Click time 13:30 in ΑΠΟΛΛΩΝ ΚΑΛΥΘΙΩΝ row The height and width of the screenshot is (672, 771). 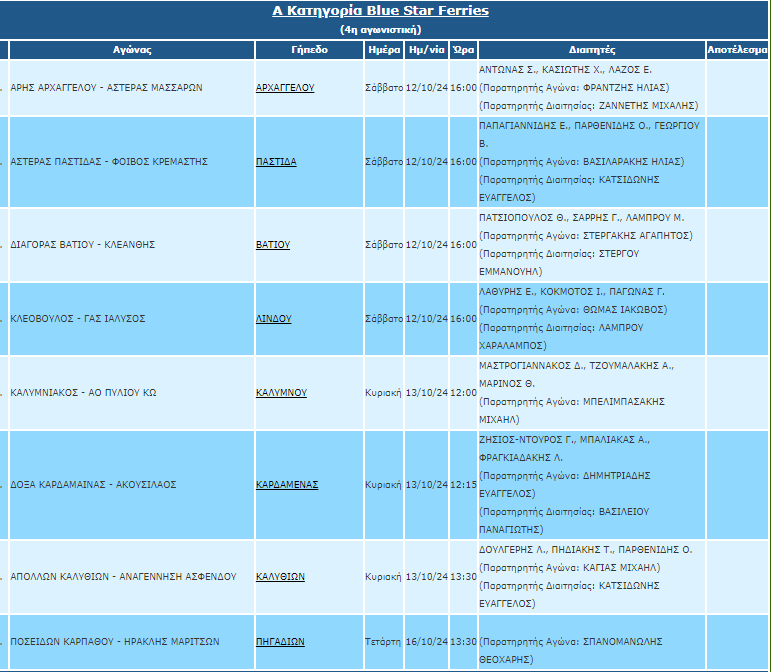tap(463, 577)
